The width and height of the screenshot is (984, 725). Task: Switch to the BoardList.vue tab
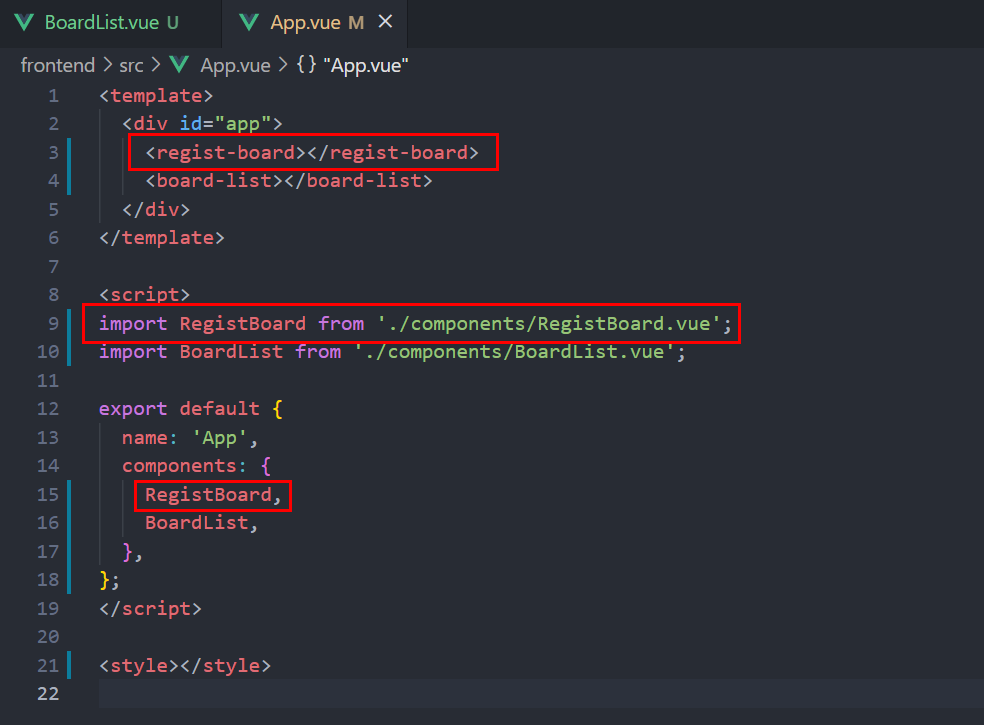pos(110,23)
